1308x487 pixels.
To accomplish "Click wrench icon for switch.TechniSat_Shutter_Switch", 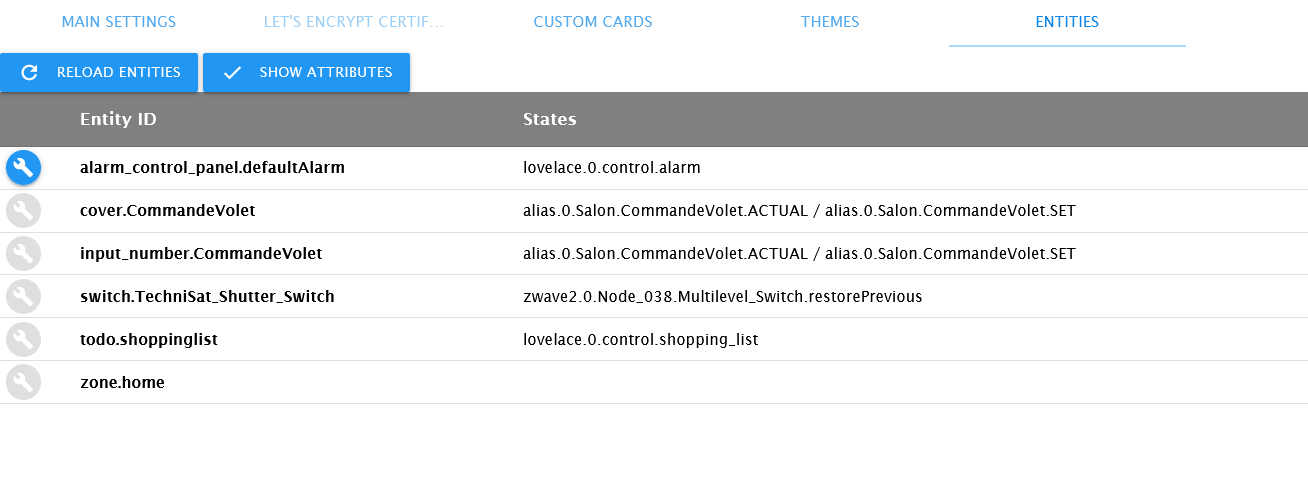I will click(x=23, y=297).
